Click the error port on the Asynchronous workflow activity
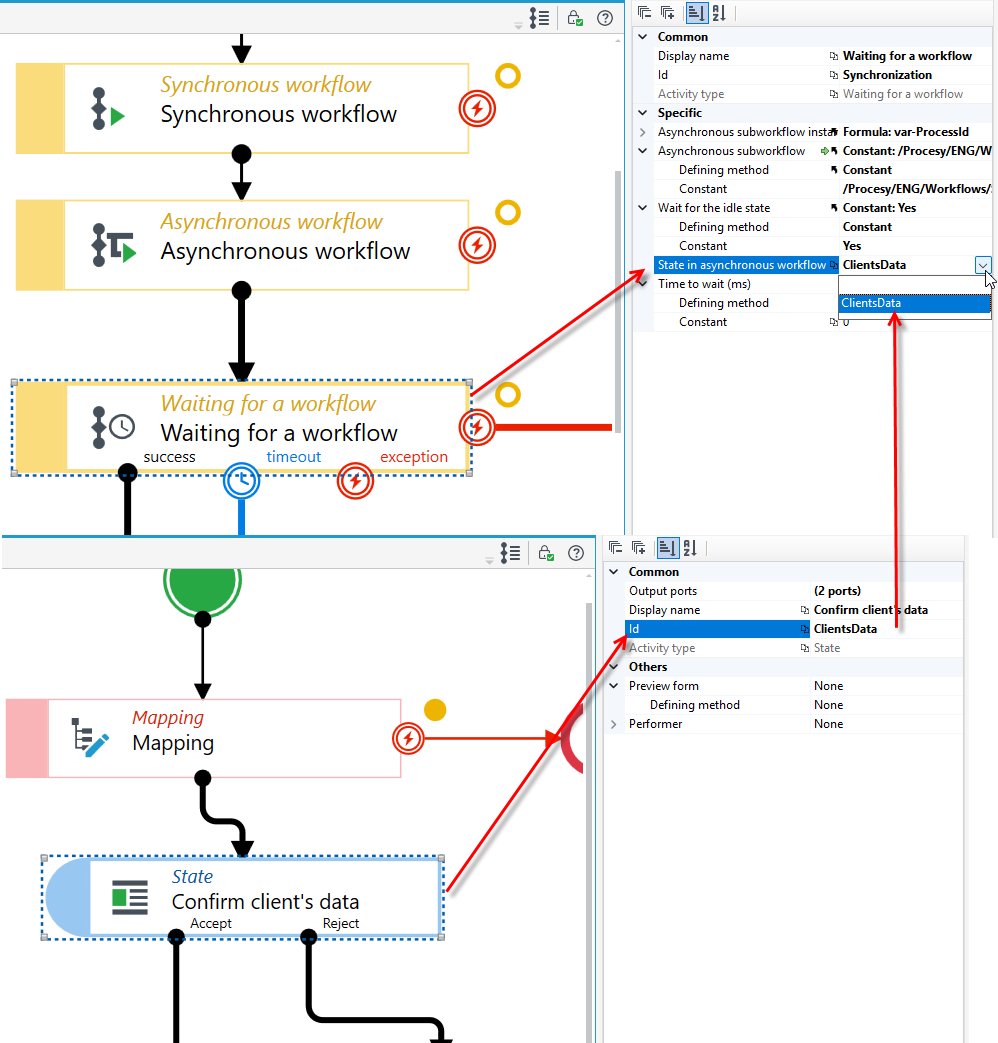 pyautogui.click(x=477, y=245)
